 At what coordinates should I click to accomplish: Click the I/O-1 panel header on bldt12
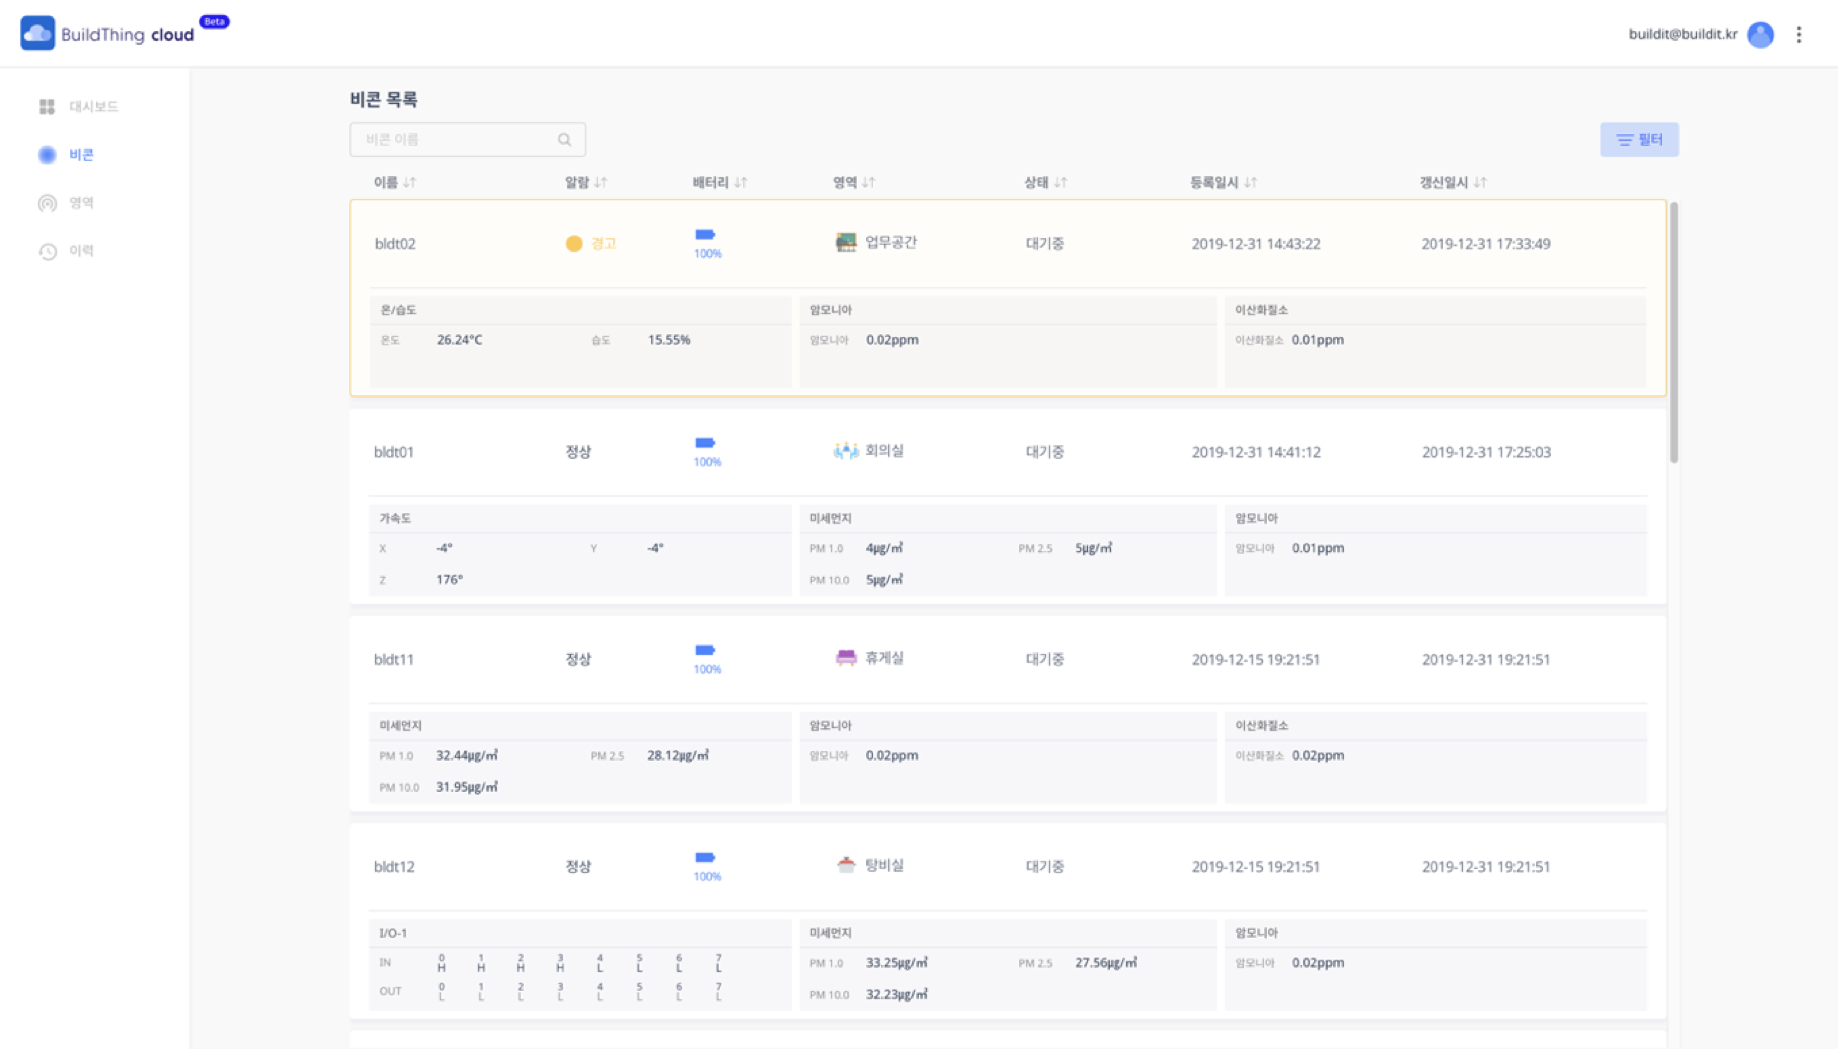[x=580, y=933]
